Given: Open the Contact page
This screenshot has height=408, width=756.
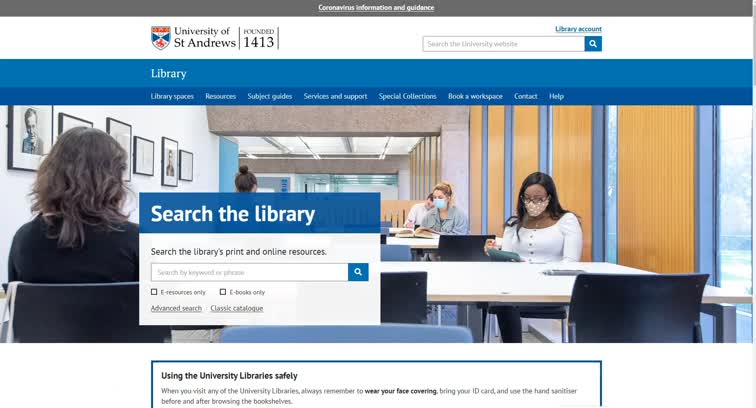Looking at the screenshot, I should click(526, 96).
